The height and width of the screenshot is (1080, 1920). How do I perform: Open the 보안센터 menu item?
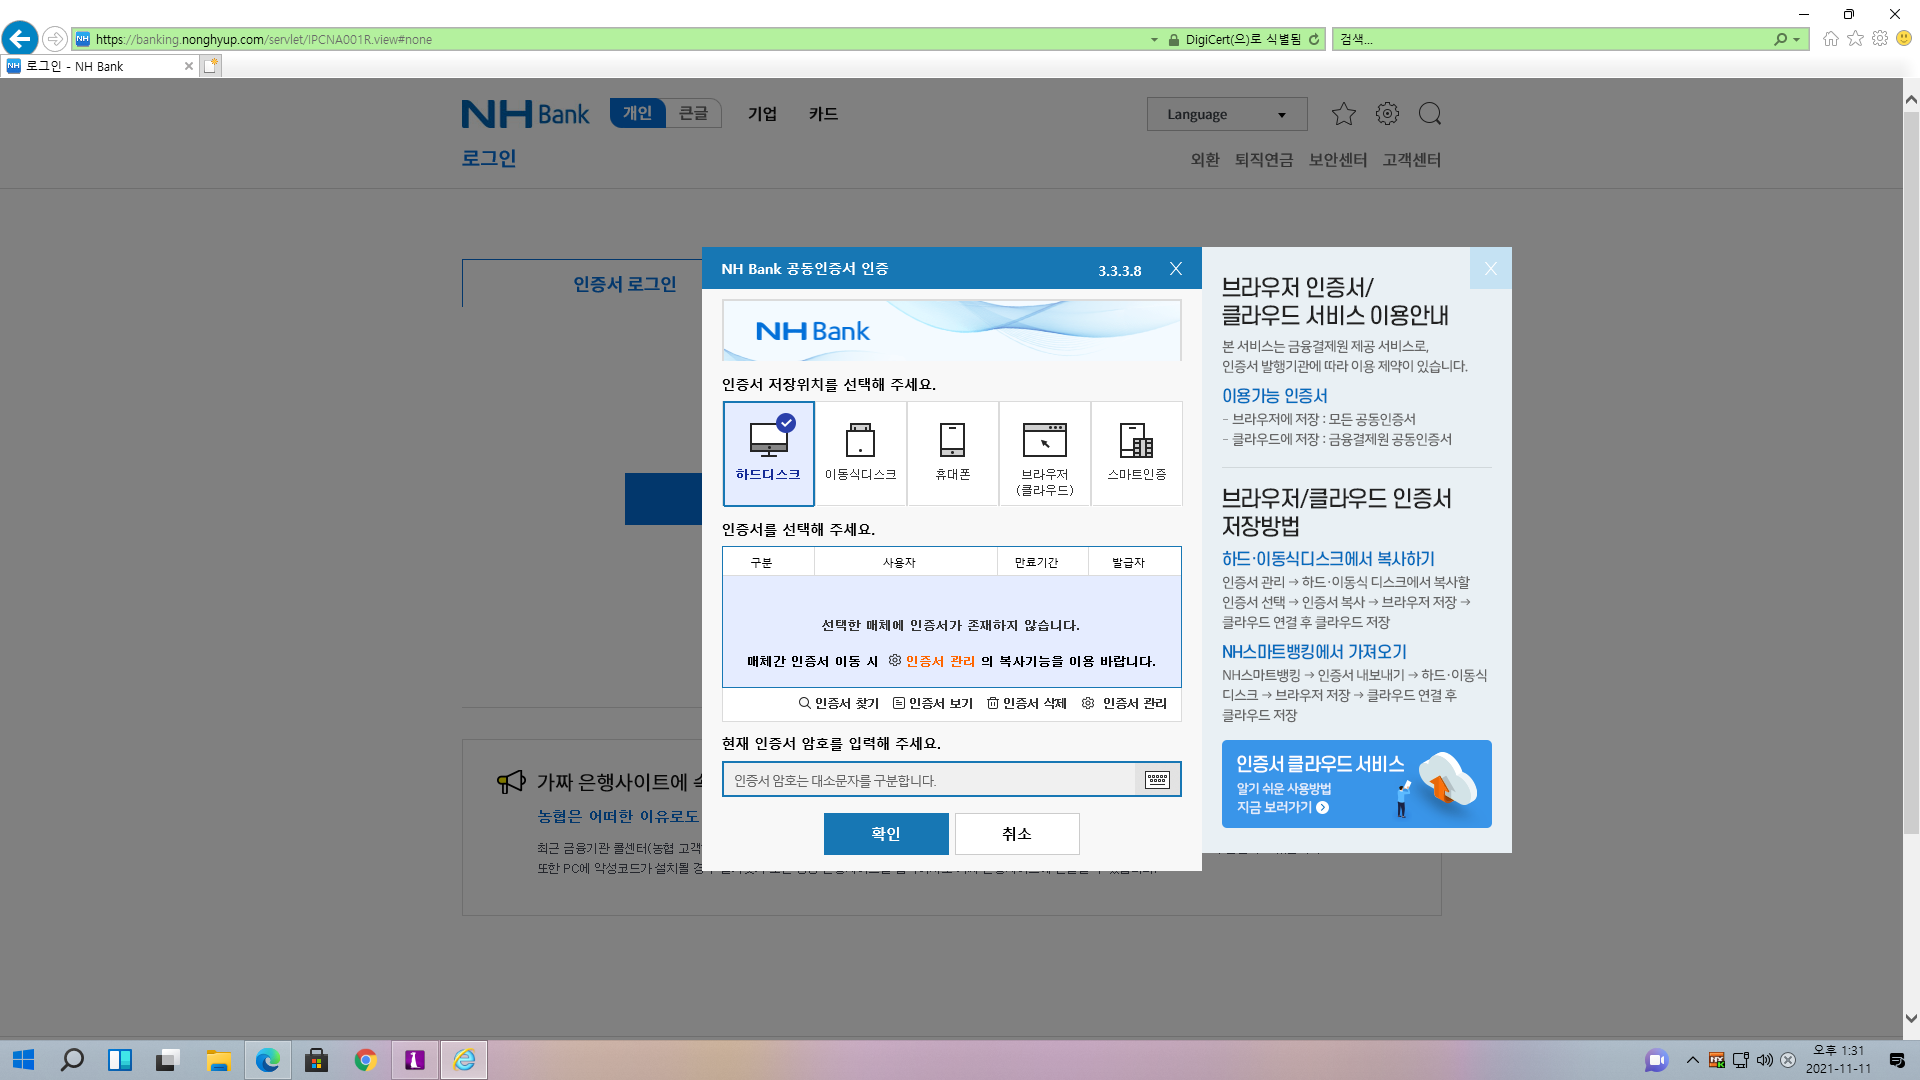[x=1337, y=160]
